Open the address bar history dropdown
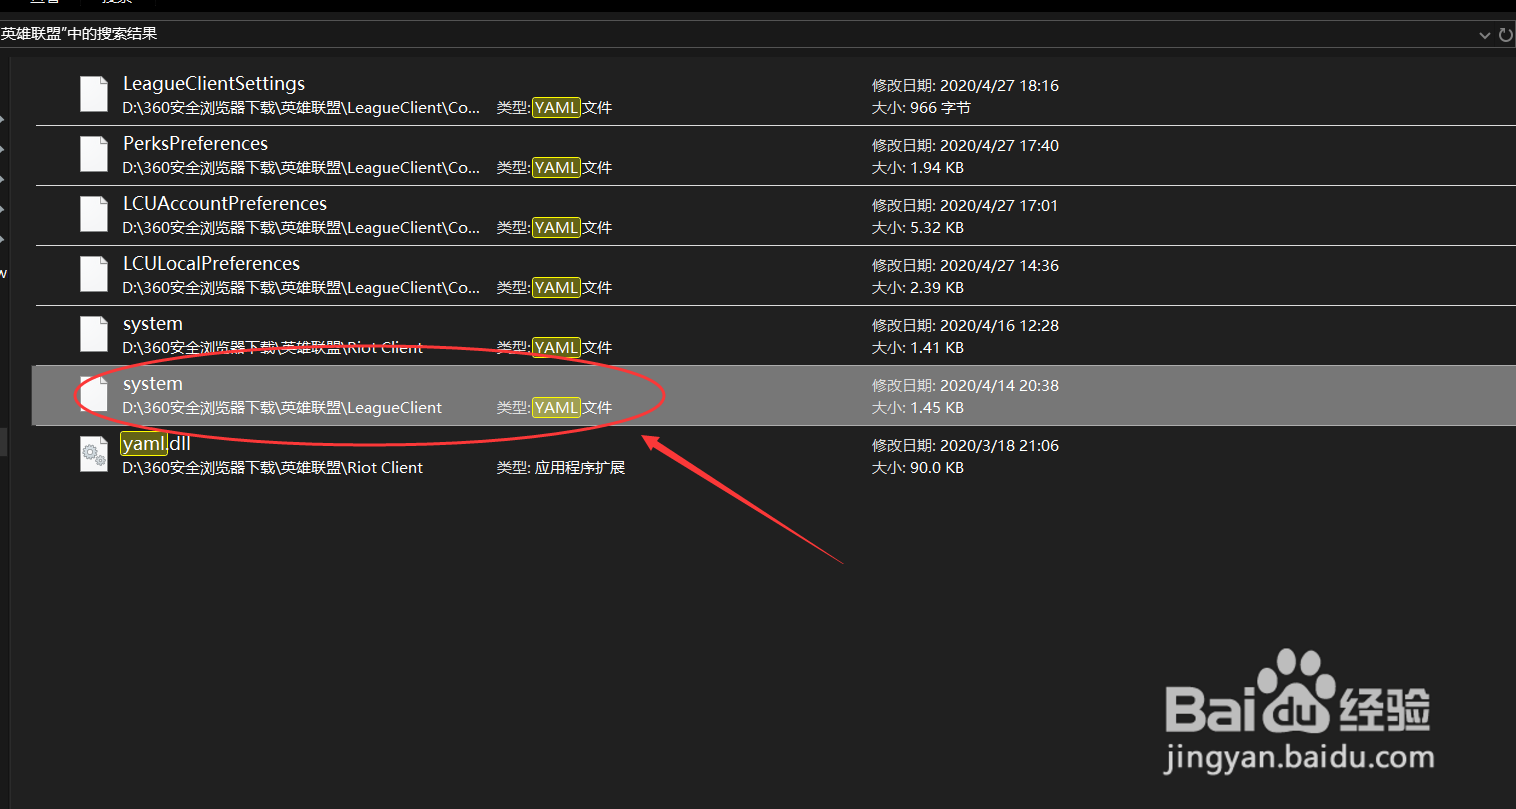This screenshot has width=1516, height=809. click(x=1484, y=35)
